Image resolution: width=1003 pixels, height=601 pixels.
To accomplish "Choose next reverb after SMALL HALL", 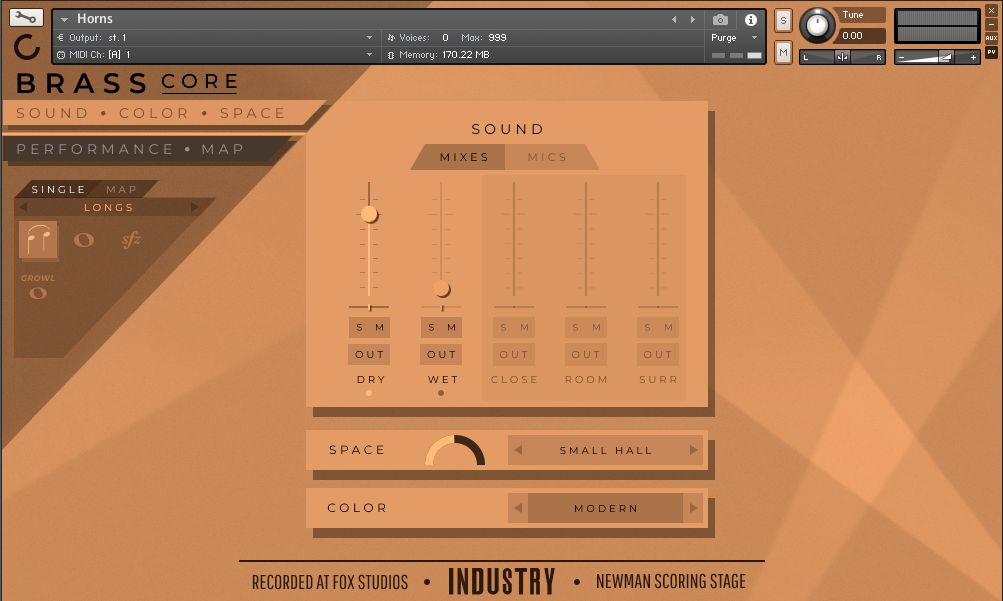I will click(x=693, y=450).
